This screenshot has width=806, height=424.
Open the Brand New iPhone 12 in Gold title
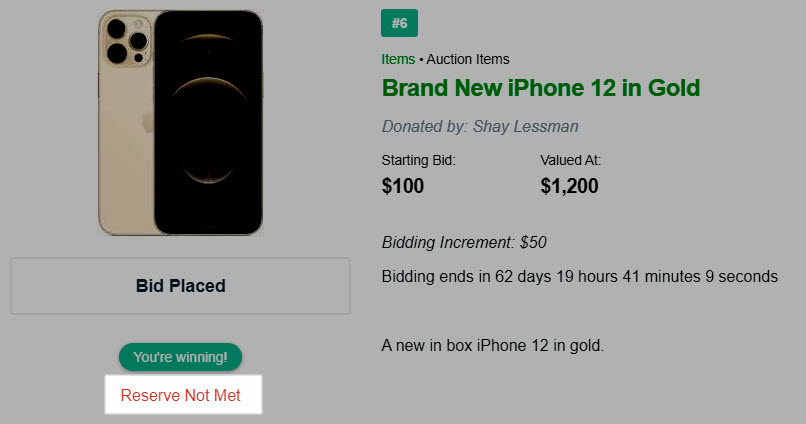tap(541, 88)
